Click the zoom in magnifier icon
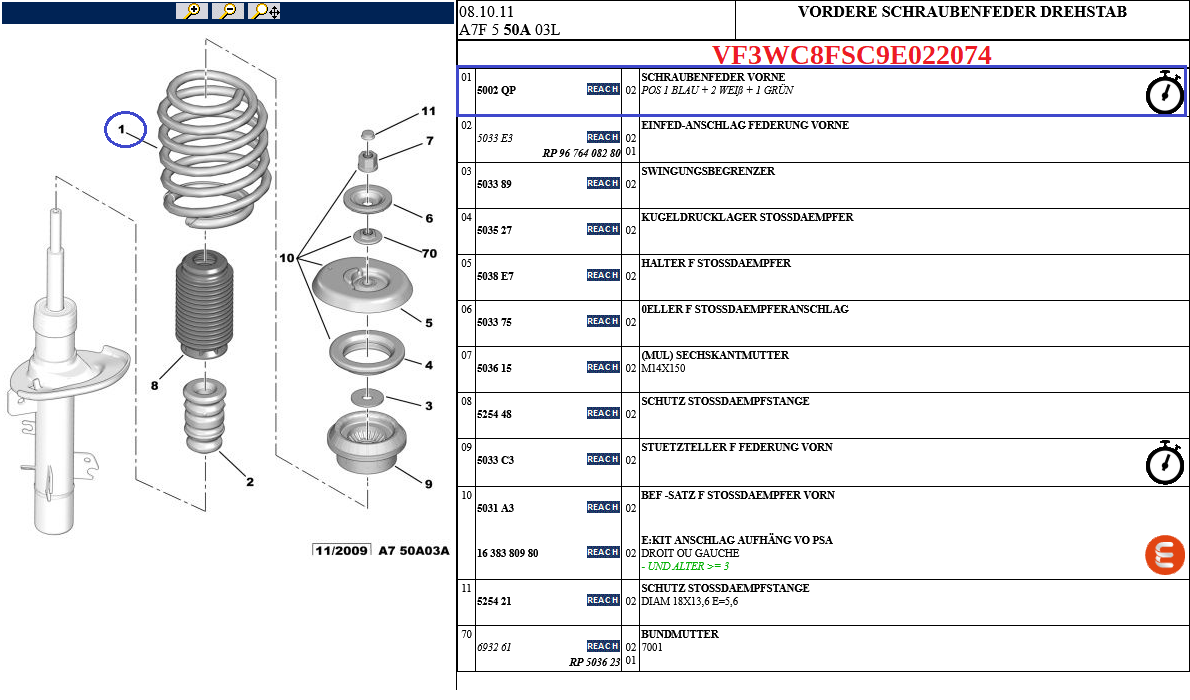The width and height of the screenshot is (1190, 700). [191, 11]
